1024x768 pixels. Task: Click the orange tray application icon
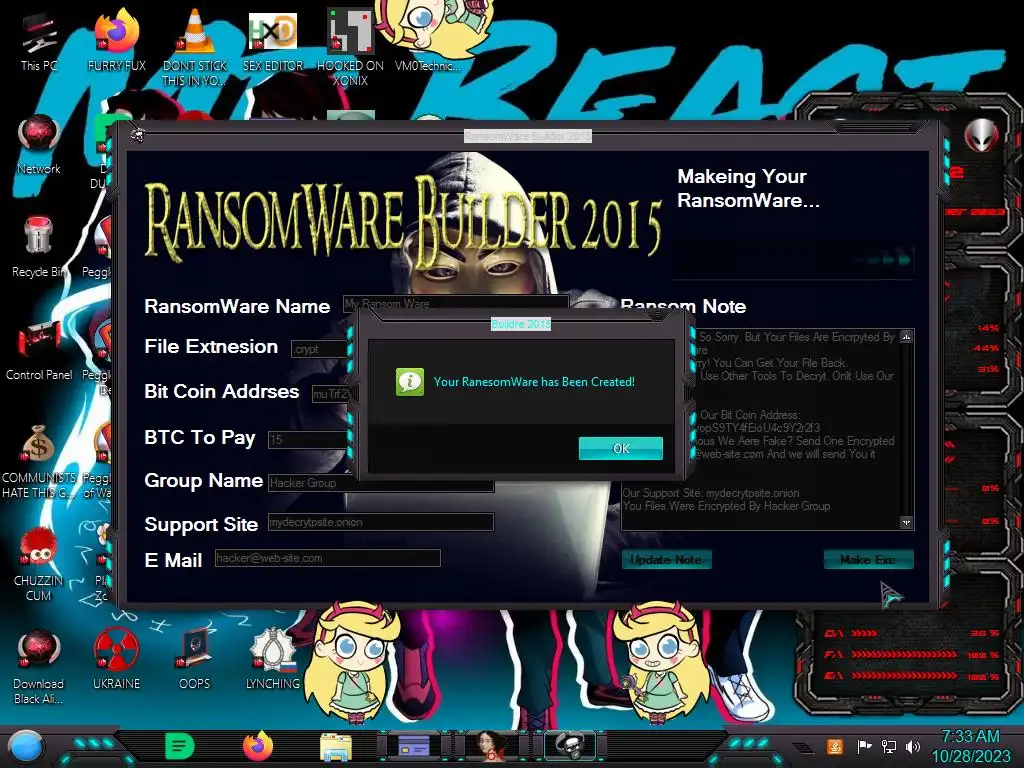coord(835,746)
